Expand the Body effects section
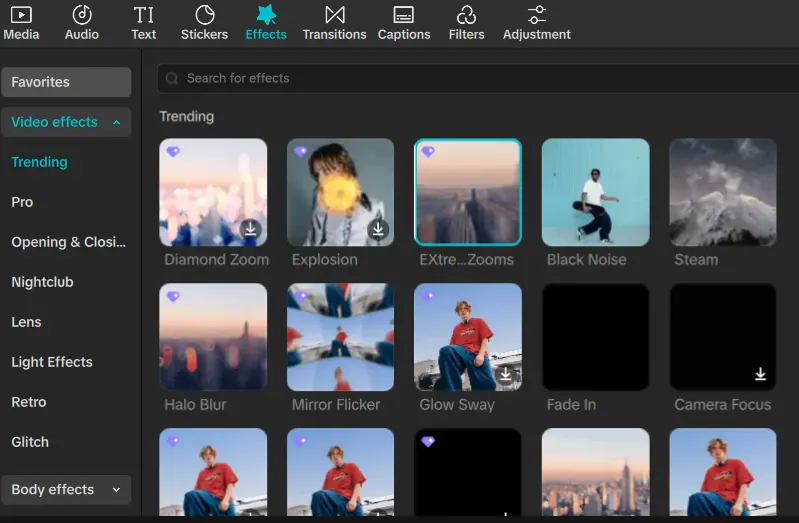This screenshot has width=799, height=523. click(116, 489)
